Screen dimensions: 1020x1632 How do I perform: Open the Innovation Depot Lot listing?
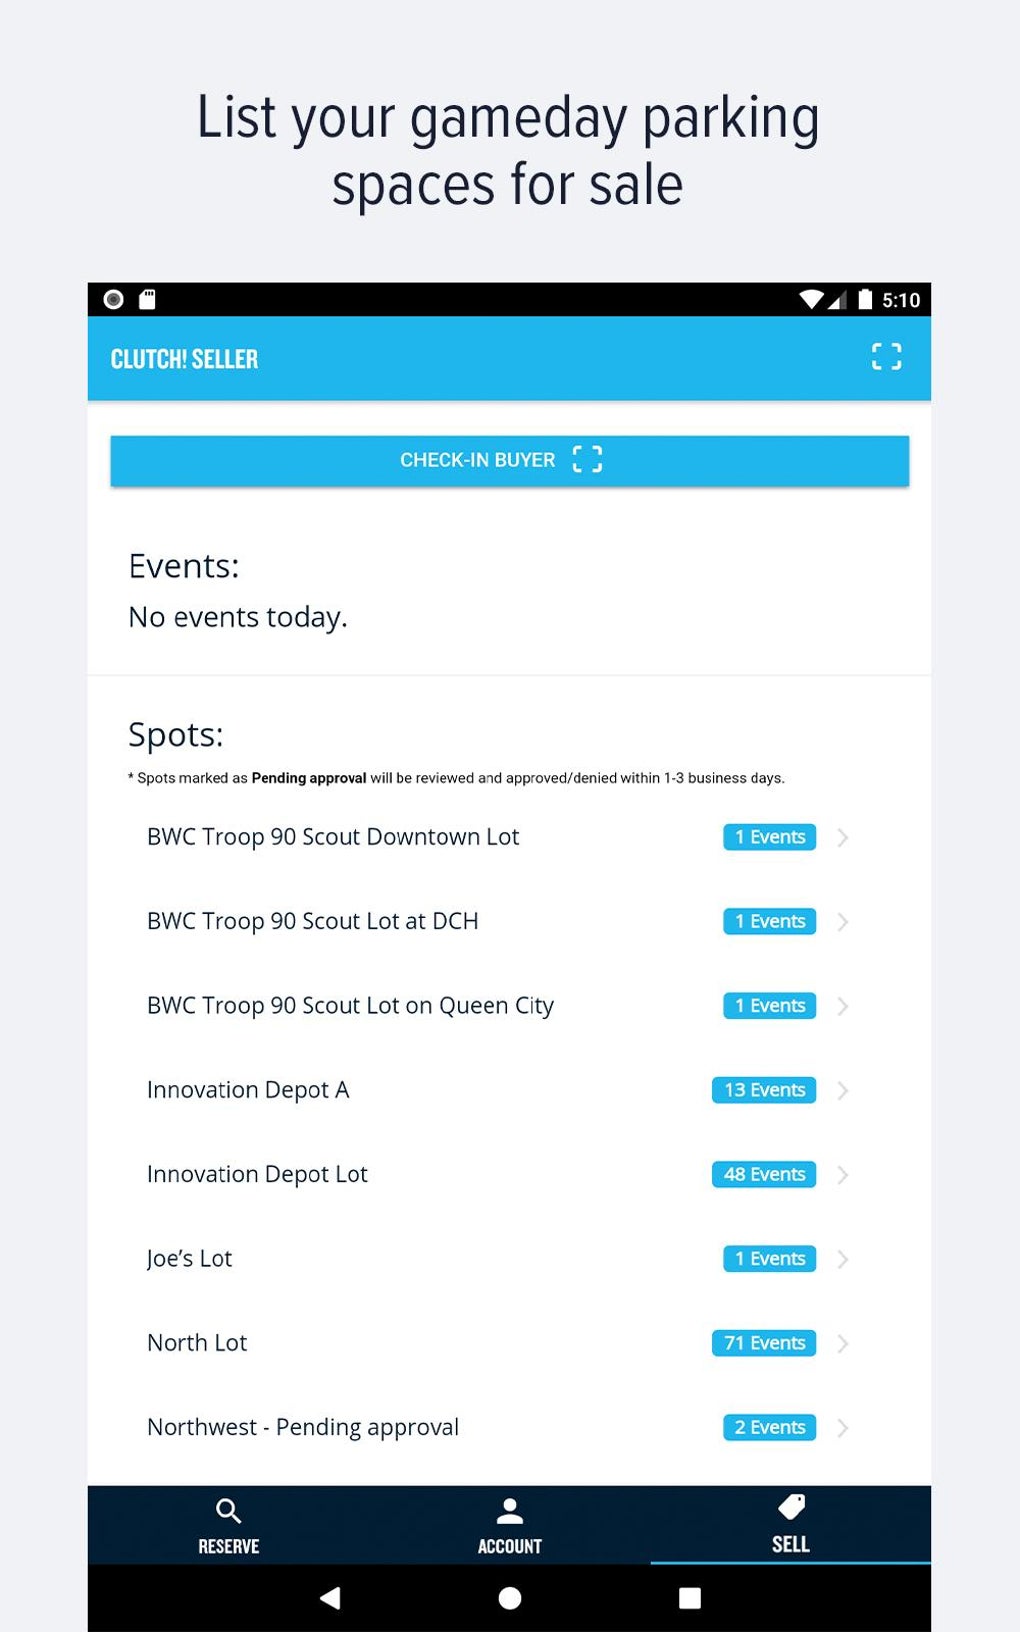tap(257, 1174)
